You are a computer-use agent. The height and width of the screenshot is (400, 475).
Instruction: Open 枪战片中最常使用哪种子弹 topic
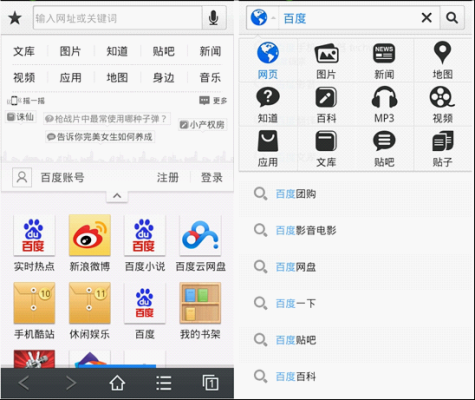(x=106, y=119)
